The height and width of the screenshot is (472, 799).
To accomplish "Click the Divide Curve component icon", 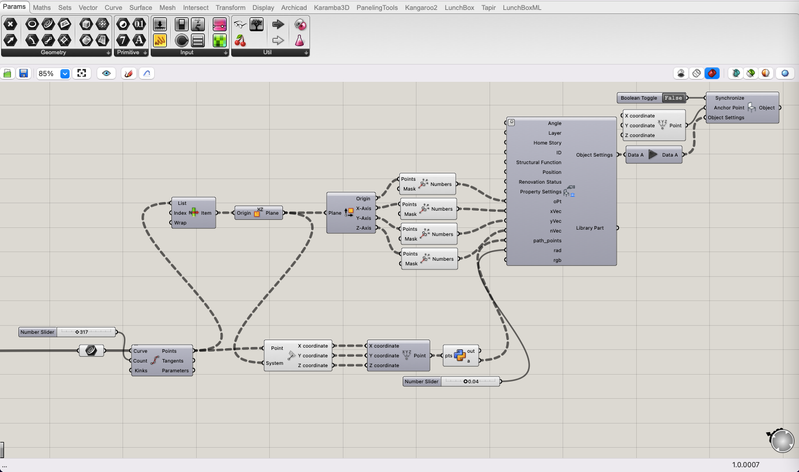I will [155, 361].
